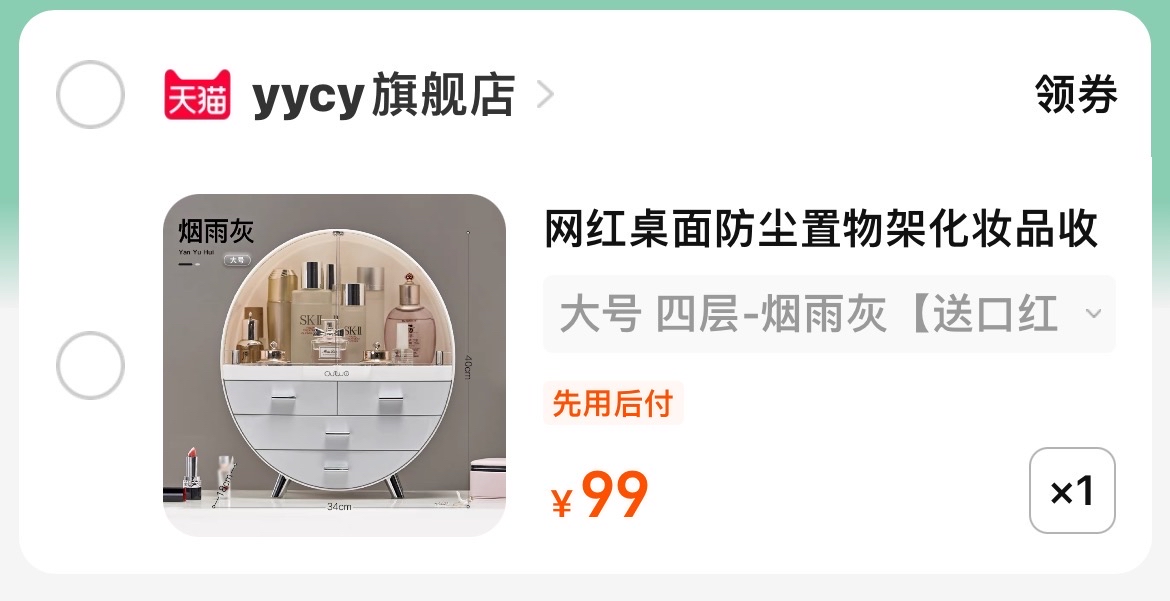Tap the arrow next to yycy旗舰店

pos(545,96)
